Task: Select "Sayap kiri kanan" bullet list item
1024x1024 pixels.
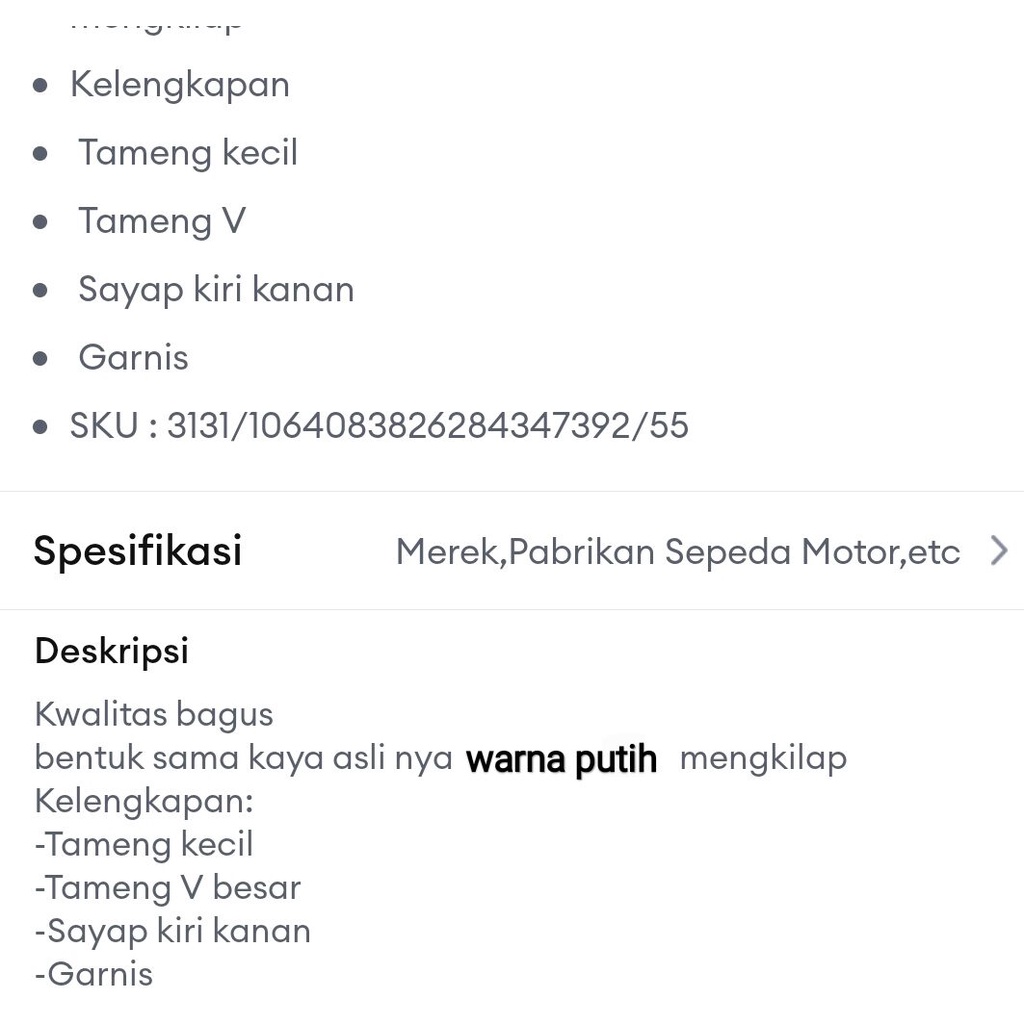Action: tap(216, 289)
